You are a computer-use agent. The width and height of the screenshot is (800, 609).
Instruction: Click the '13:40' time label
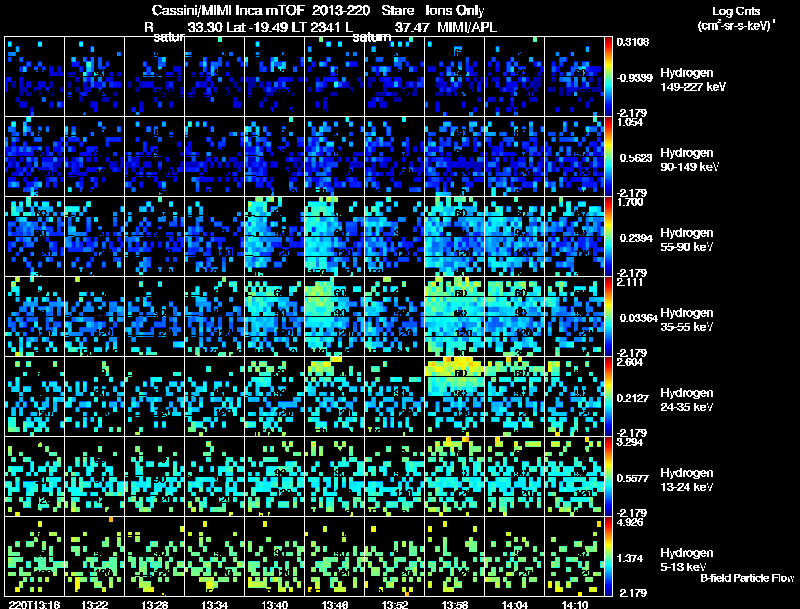click(274, 605)
